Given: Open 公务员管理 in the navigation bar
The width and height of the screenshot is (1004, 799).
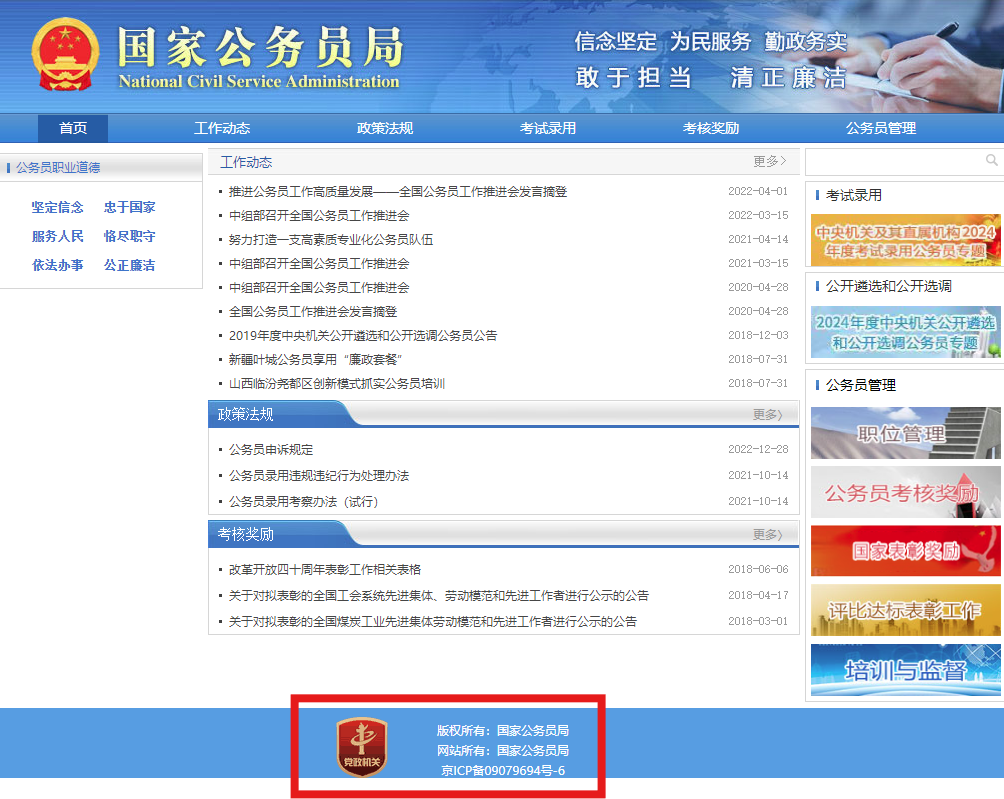Looking at the screenshot, I should tap(881, 128).
